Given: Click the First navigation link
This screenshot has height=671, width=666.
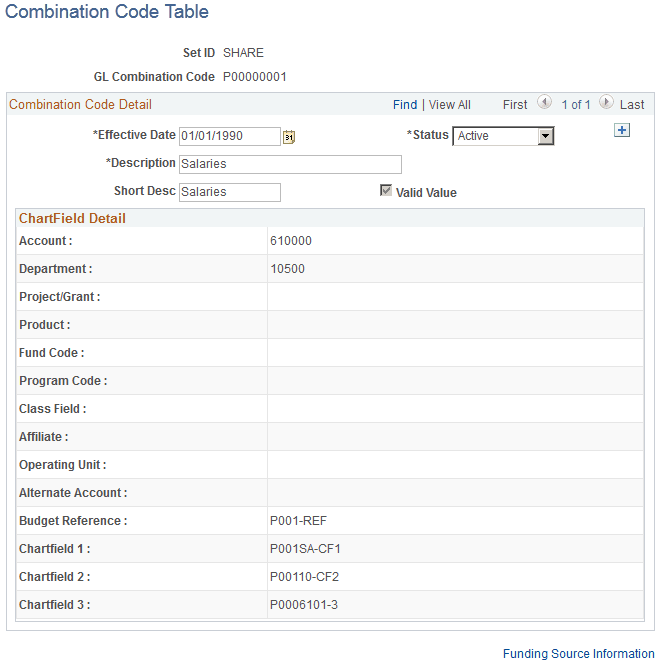Looking at the screenshot, I should click(x=515, y=105).
